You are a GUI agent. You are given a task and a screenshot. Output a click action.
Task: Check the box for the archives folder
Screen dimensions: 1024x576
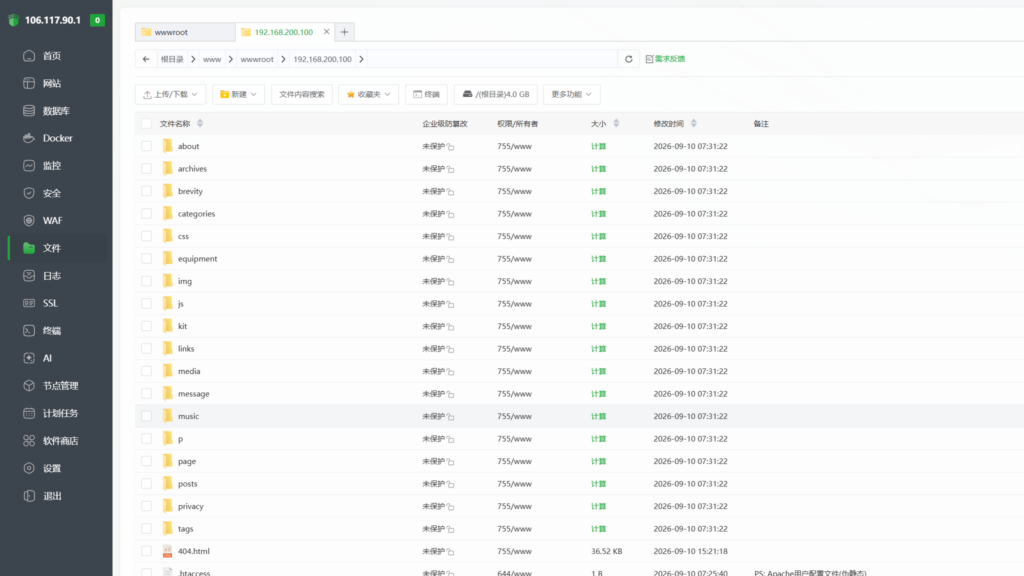click(x=146, y=168)
